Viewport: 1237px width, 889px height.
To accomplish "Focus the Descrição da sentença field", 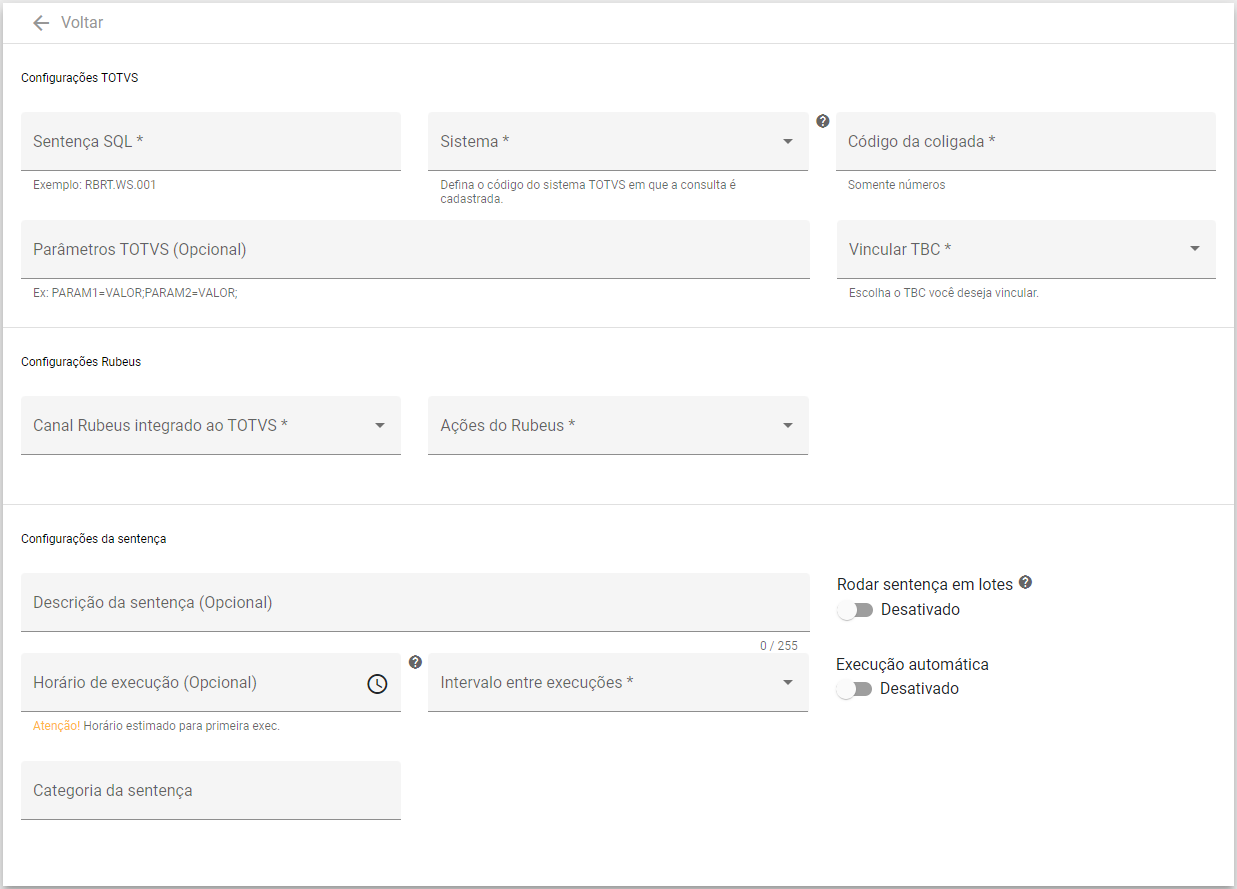I will pyautogui.click(x=415, y=602).
